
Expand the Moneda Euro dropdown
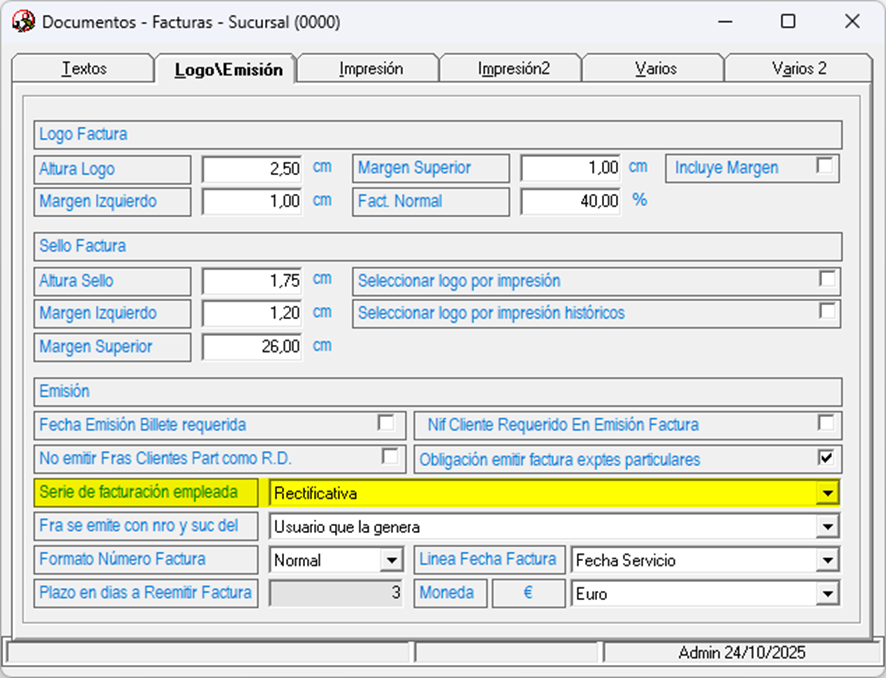coord(827,594)
